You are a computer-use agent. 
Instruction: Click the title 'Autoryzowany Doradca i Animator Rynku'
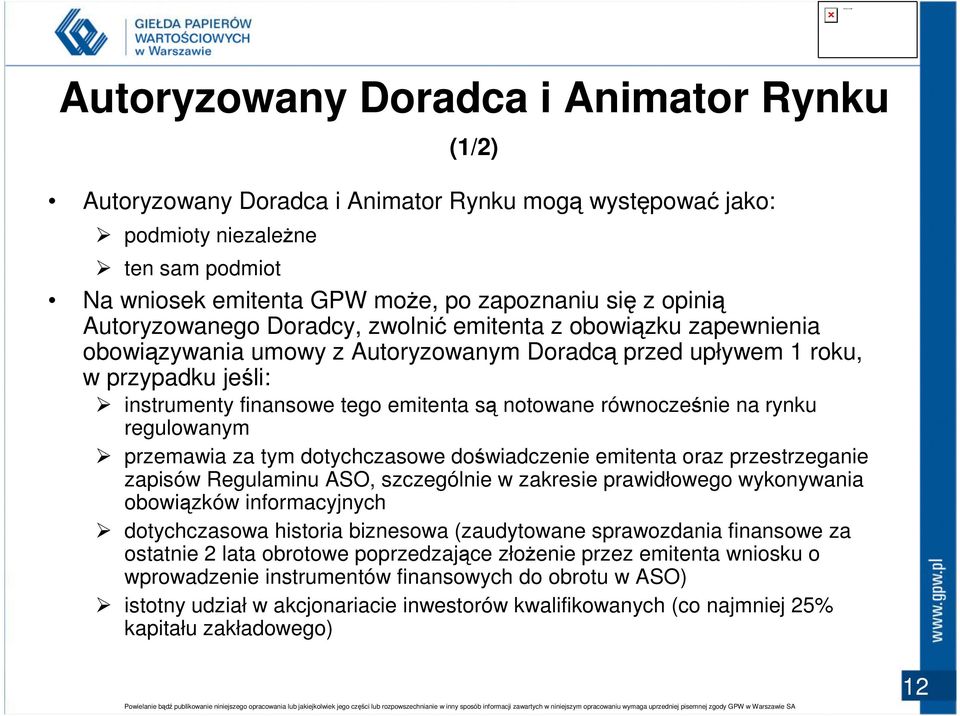[x=474, y=98]
